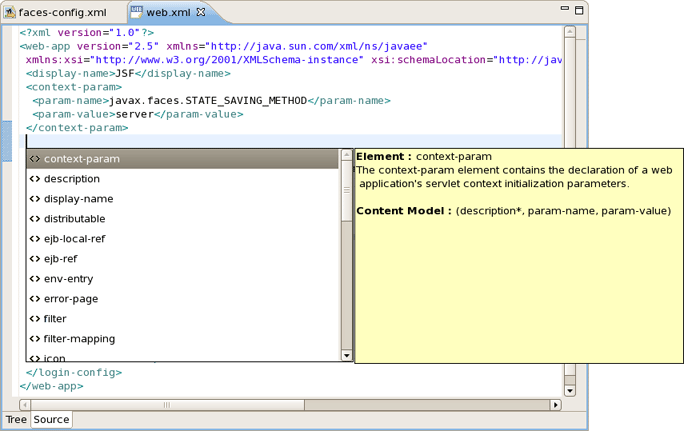Close the web.xml editor tab
Viewport: 684px width, 431px height.
click(200, 13)
